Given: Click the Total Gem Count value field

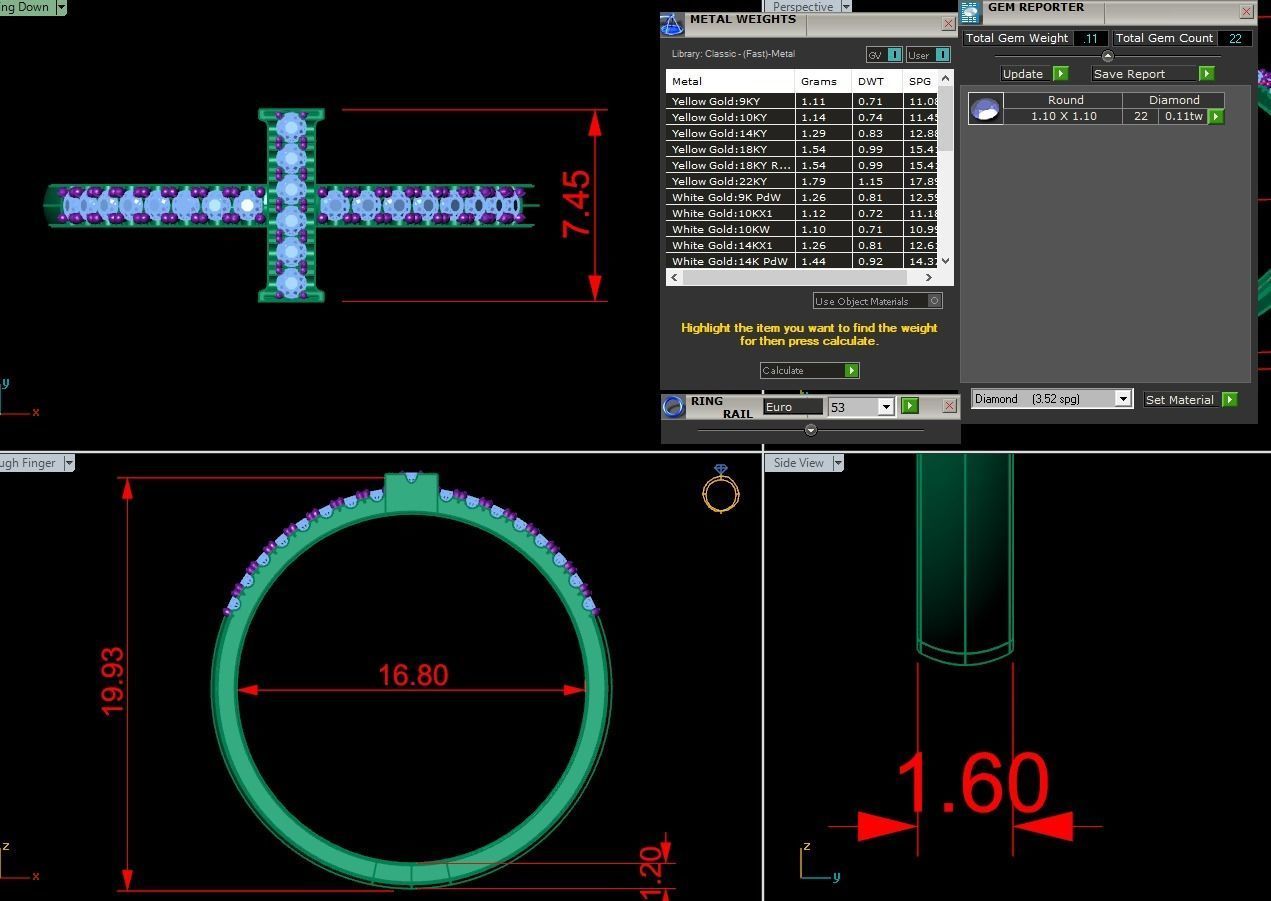Looking at the screenshot, I should pyautogui.click(x=1235, y=38).
